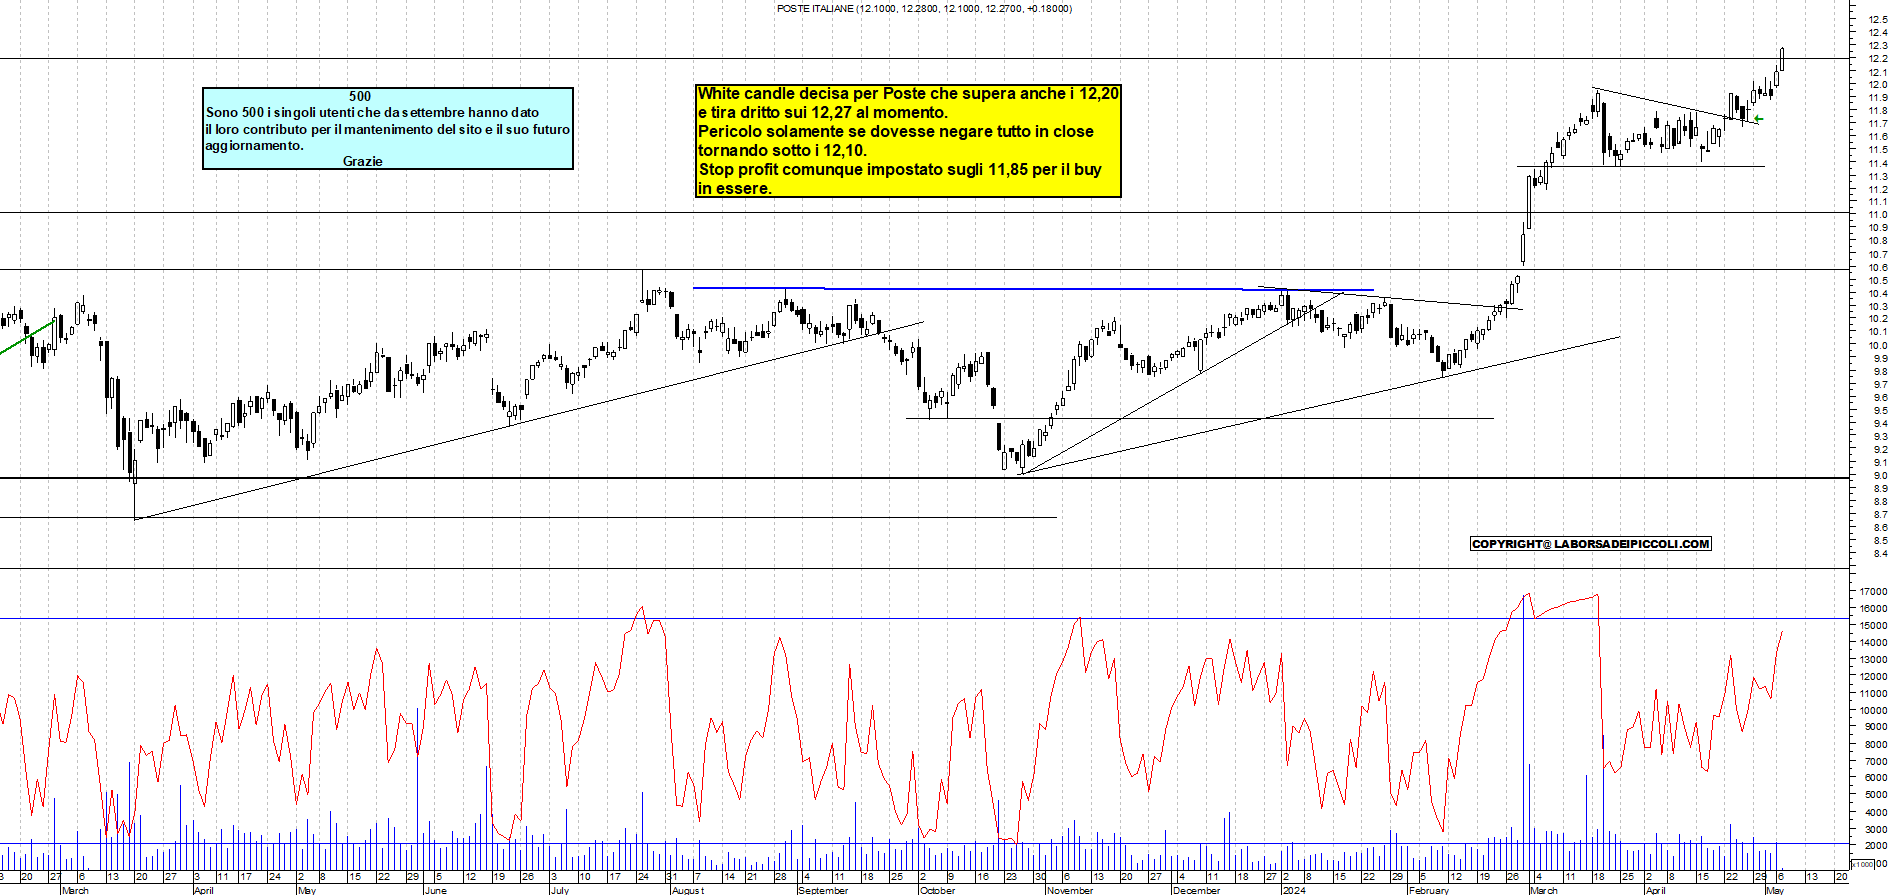Click 'Pericolo solamente se dovesse negare' line
The width and height of the screenshot is (1890, 895).
point(895,131)
